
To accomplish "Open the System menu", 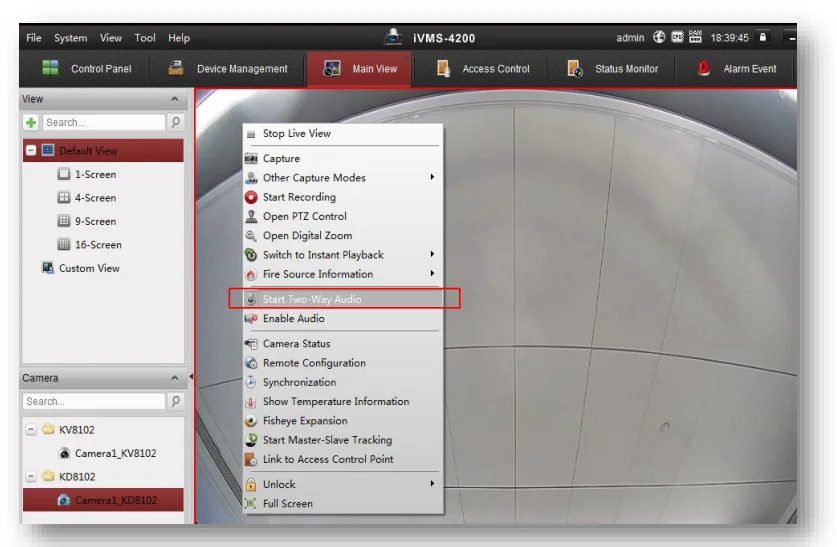I will coord(70,38).
